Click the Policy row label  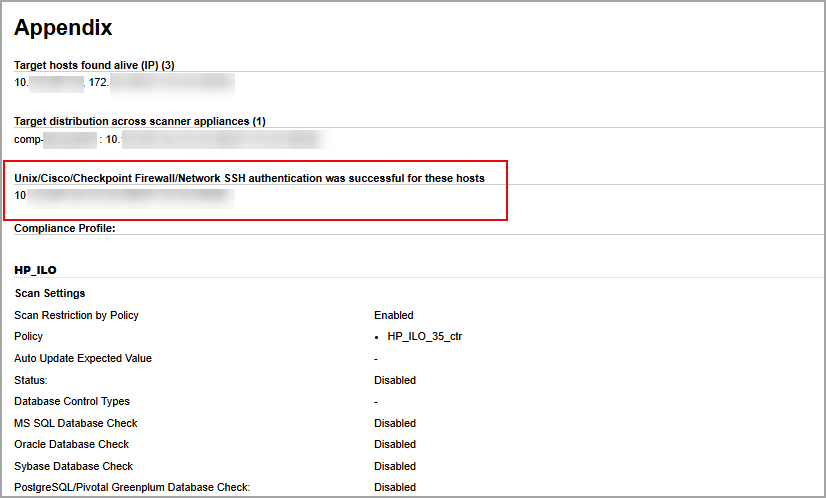pos(28,337)
